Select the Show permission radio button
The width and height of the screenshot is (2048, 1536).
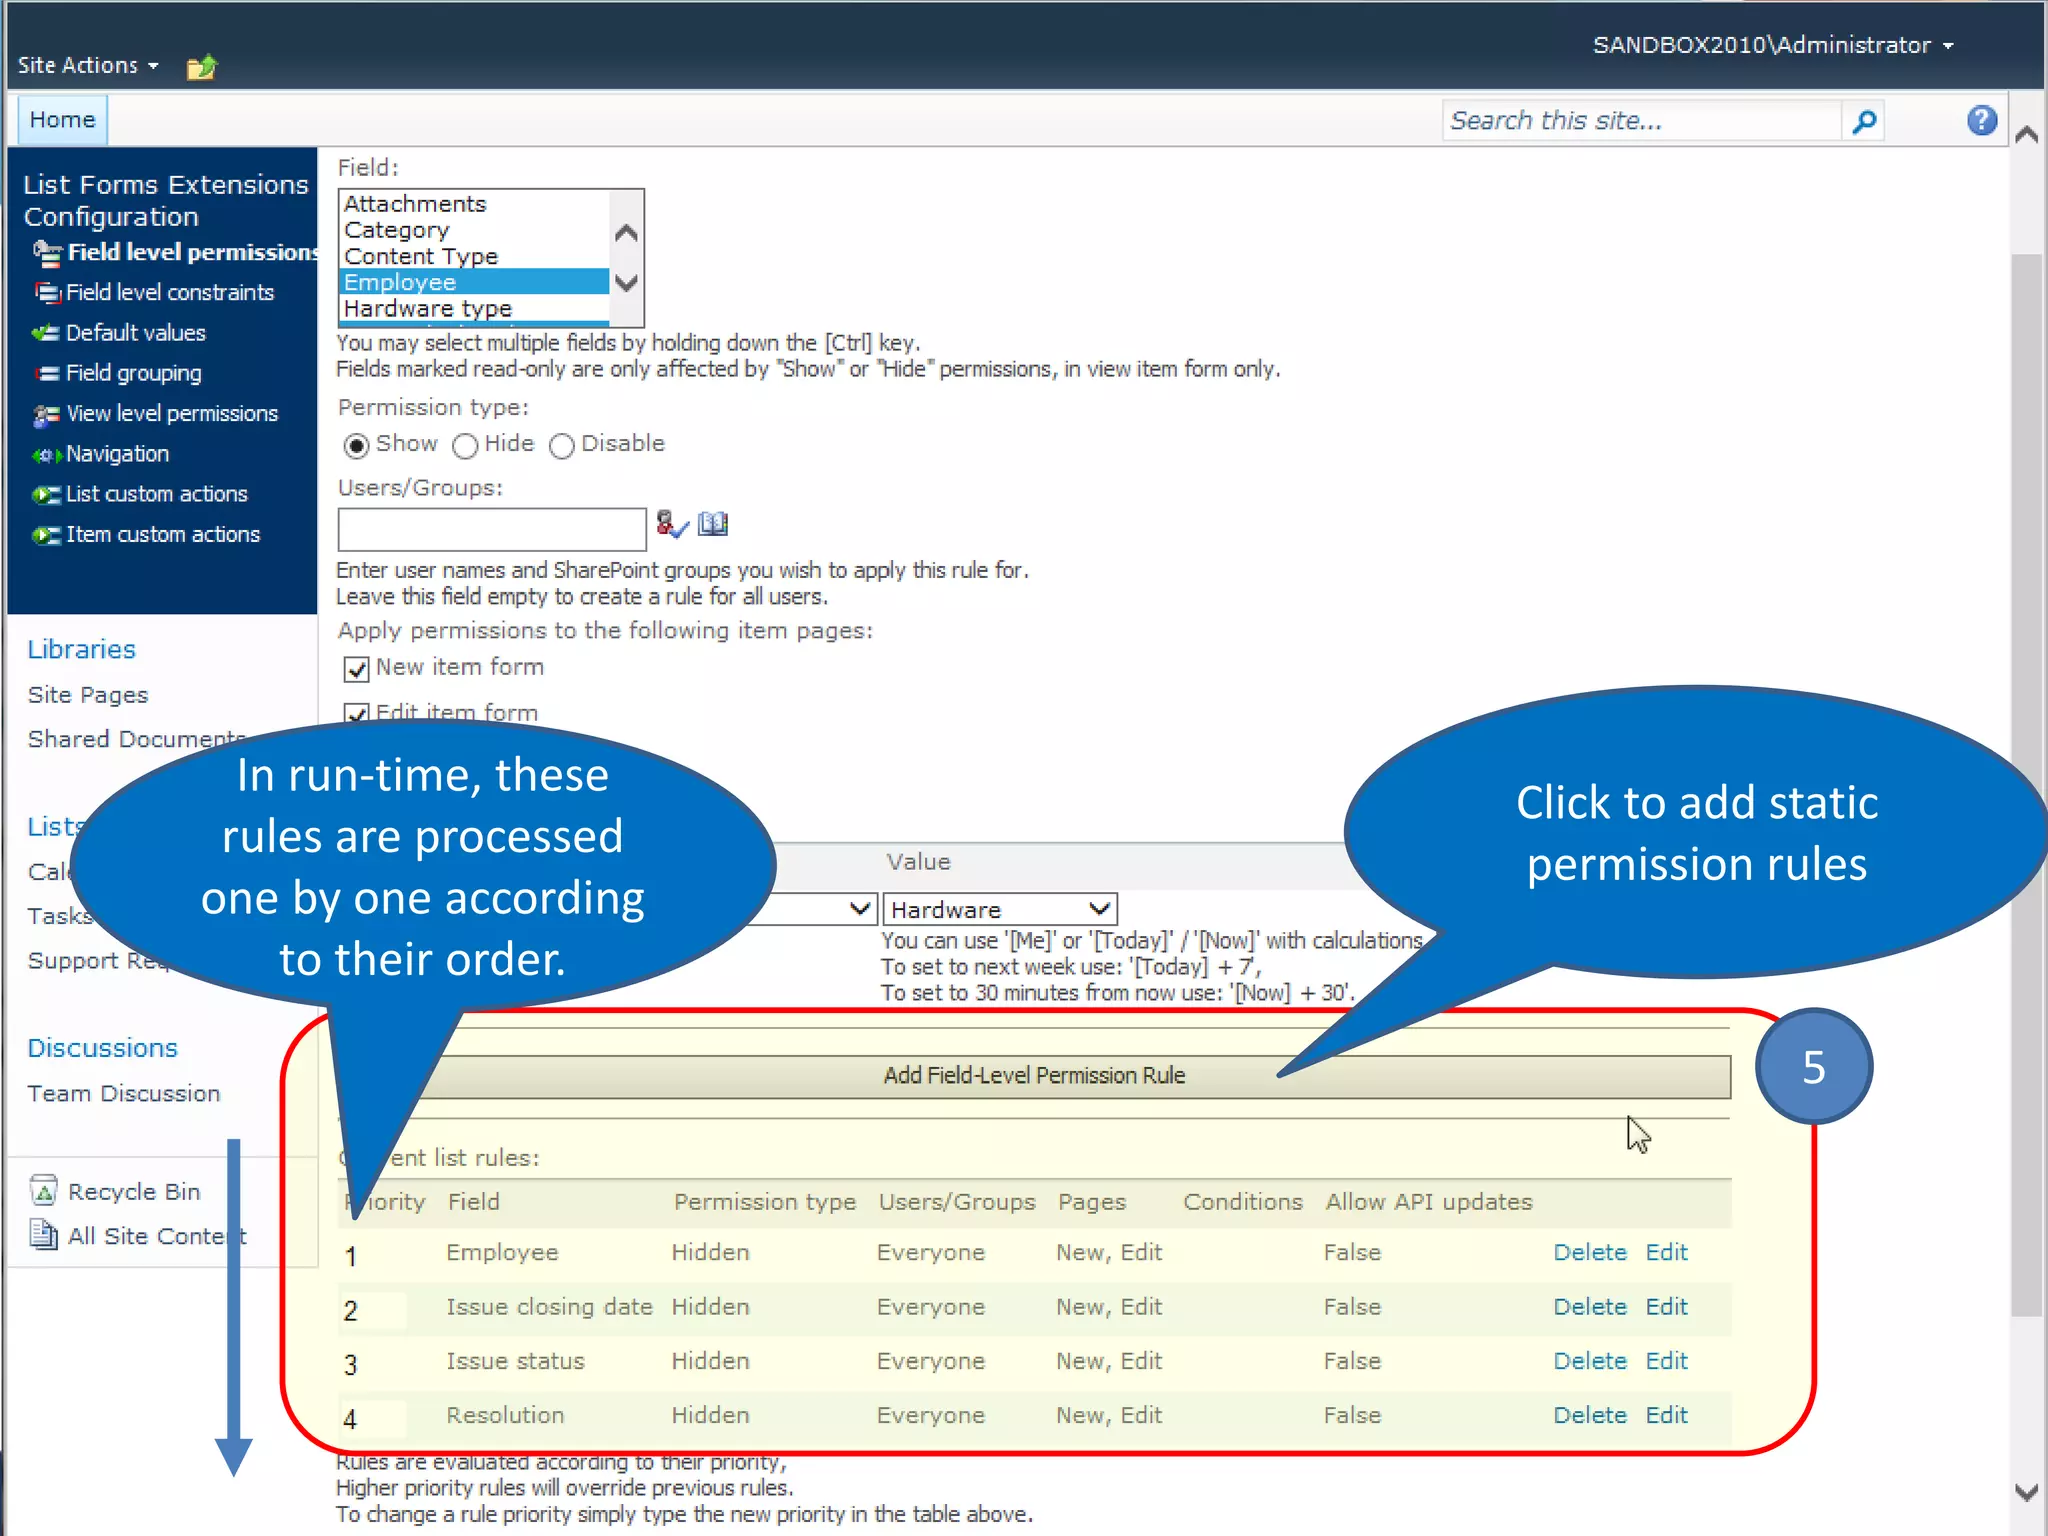click(x=356, y=445)
